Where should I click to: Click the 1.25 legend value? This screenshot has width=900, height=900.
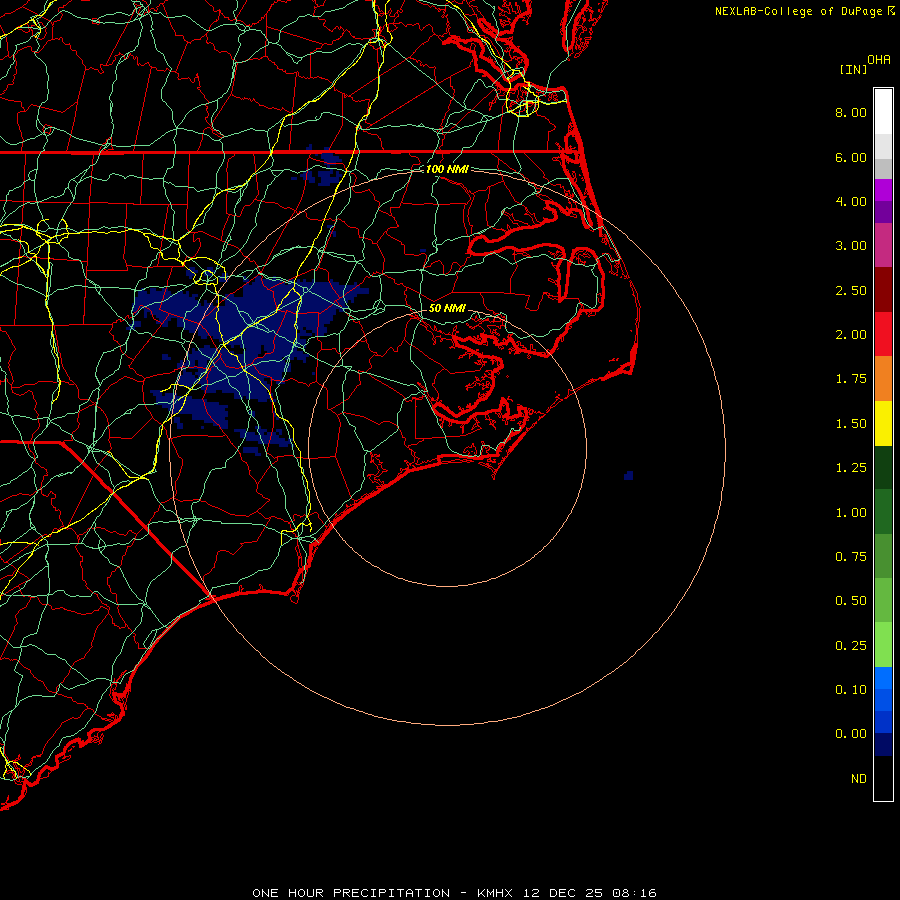click(851, 468)
